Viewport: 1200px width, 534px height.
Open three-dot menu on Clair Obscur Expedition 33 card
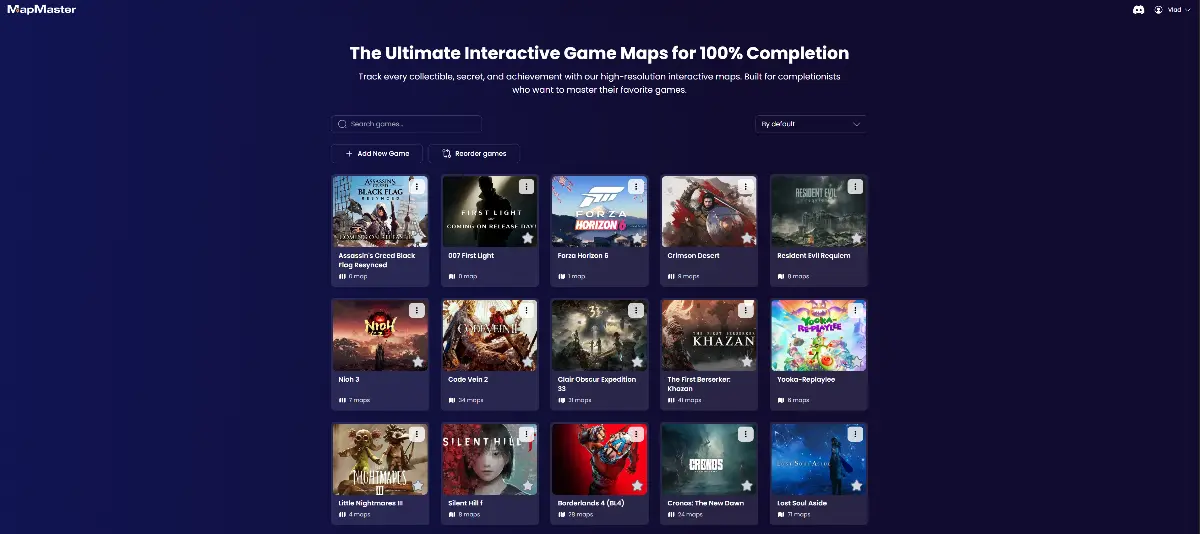[636, 311]
